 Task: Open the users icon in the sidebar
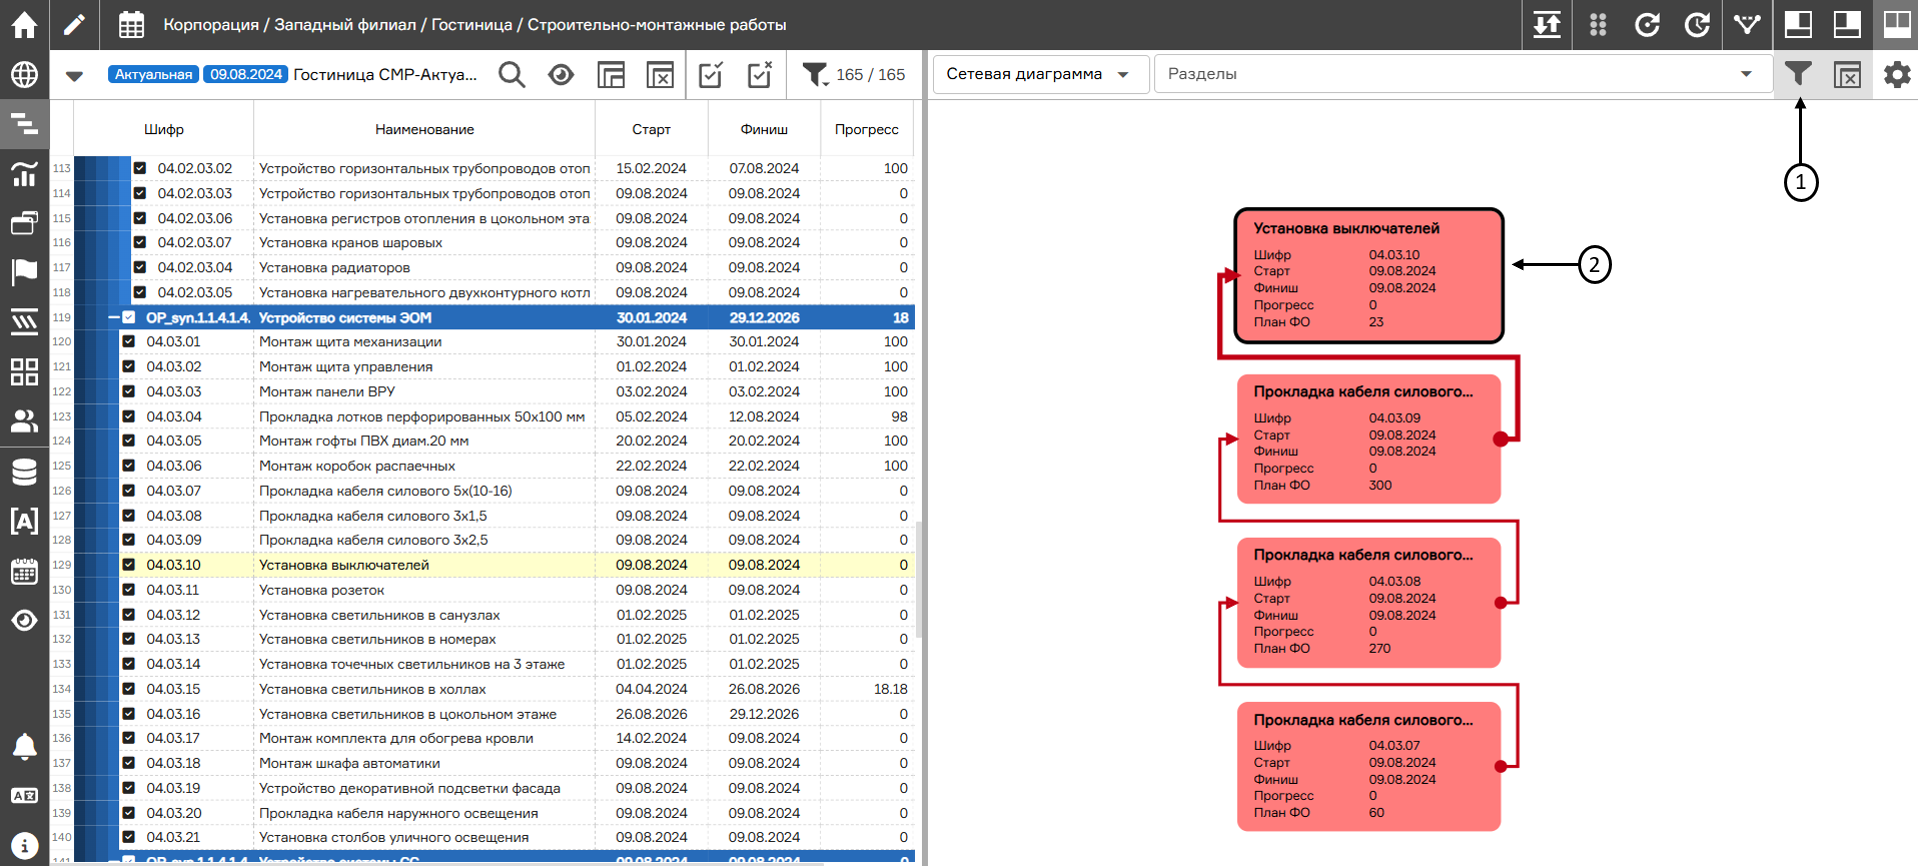coord(24,421)
